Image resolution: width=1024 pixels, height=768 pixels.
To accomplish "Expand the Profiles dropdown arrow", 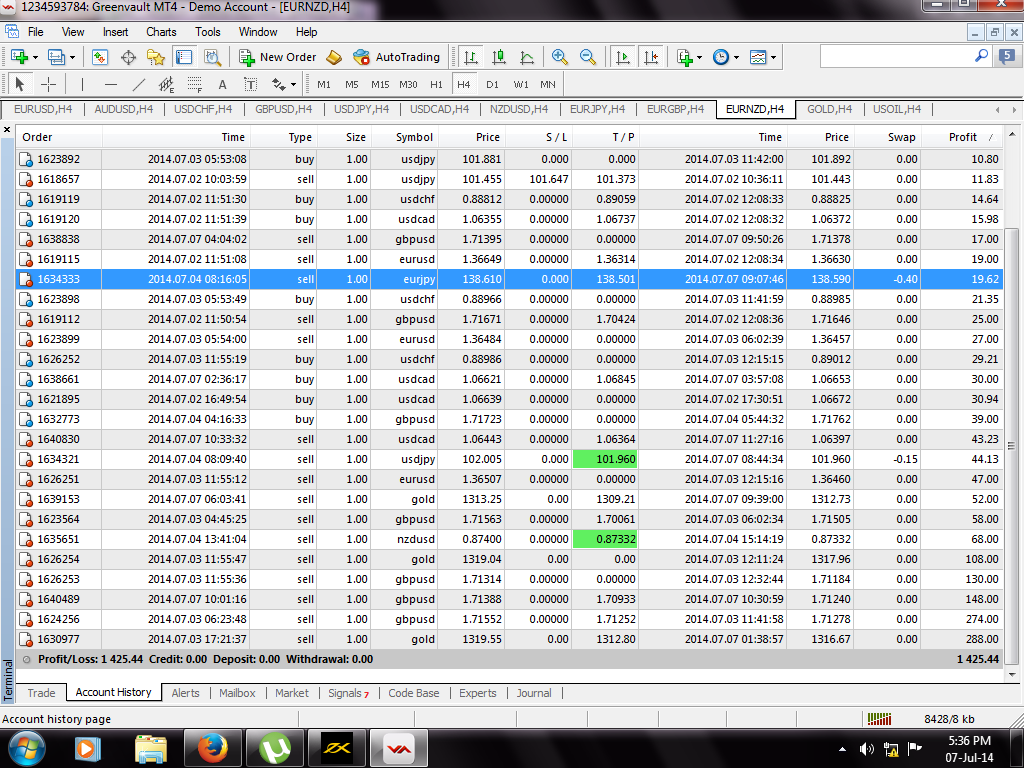I will point(72,57).
